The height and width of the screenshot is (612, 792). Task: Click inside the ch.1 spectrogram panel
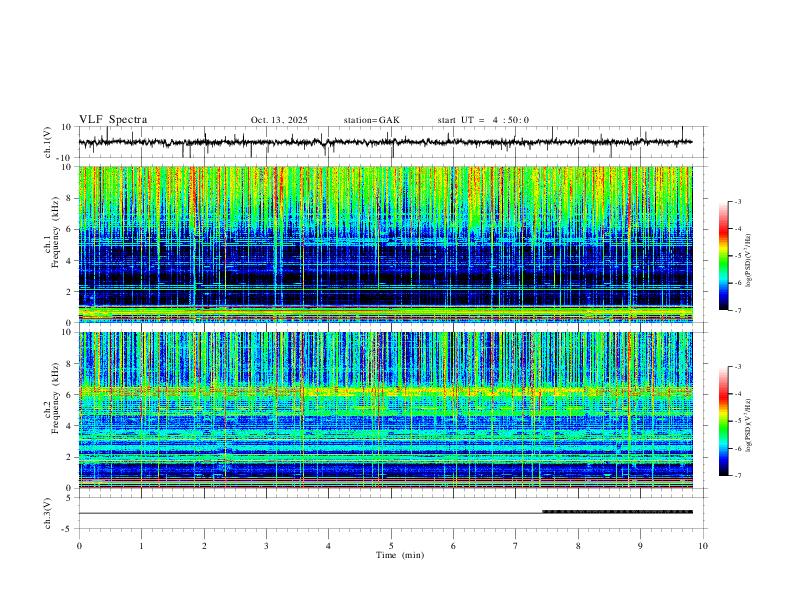click(385, 244)
